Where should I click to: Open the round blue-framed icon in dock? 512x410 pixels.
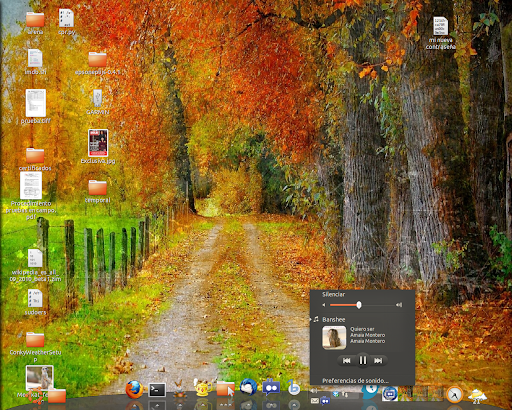click(389, 394)
